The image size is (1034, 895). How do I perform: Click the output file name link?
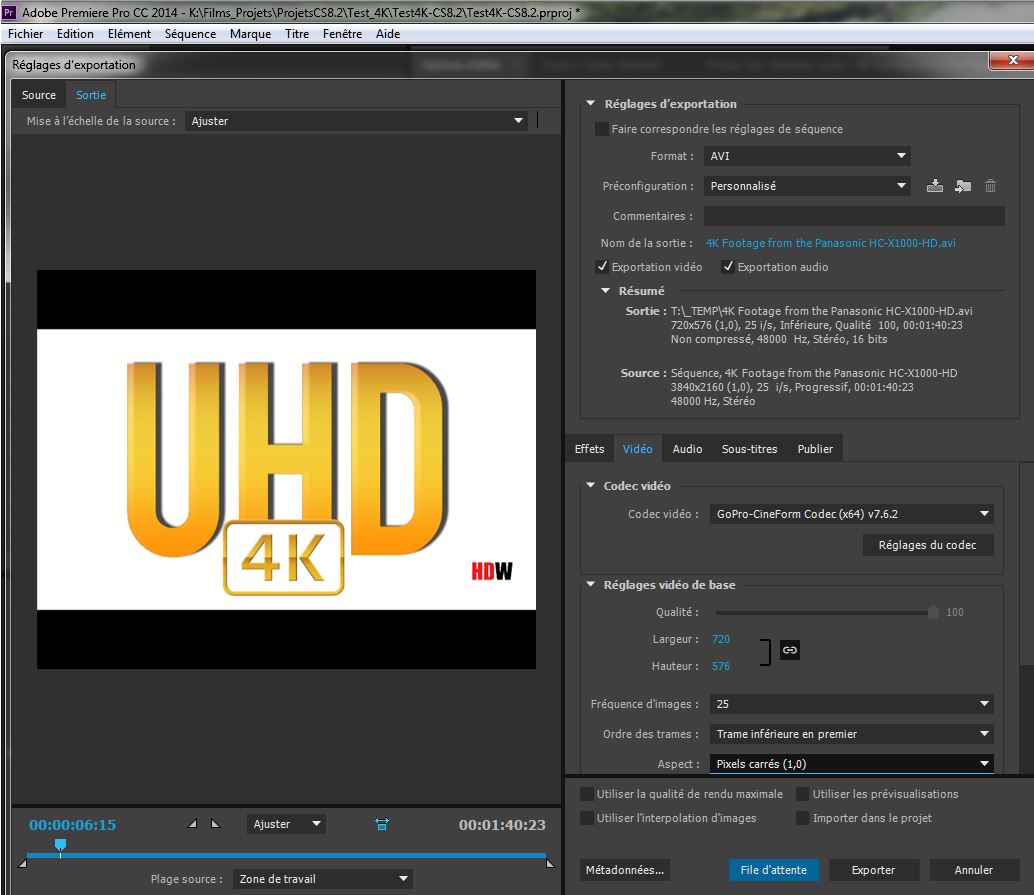831,243
